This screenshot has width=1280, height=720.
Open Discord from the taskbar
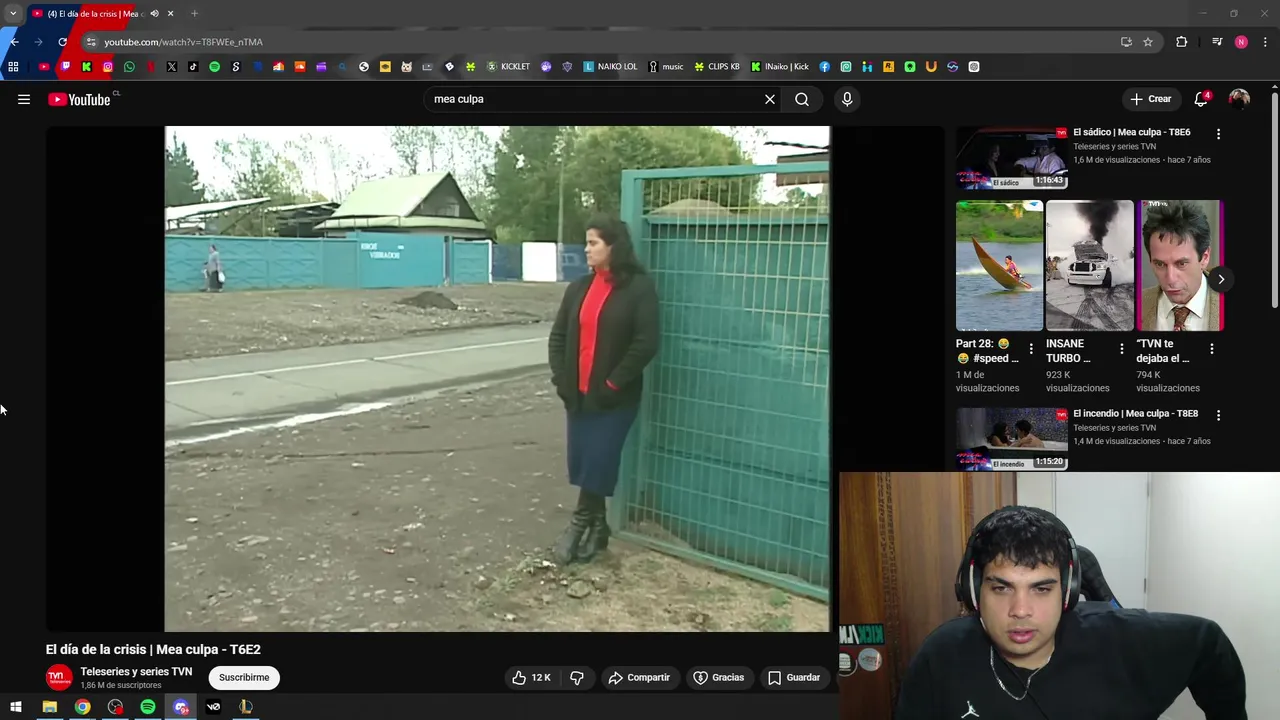click(x=181, y=707)
